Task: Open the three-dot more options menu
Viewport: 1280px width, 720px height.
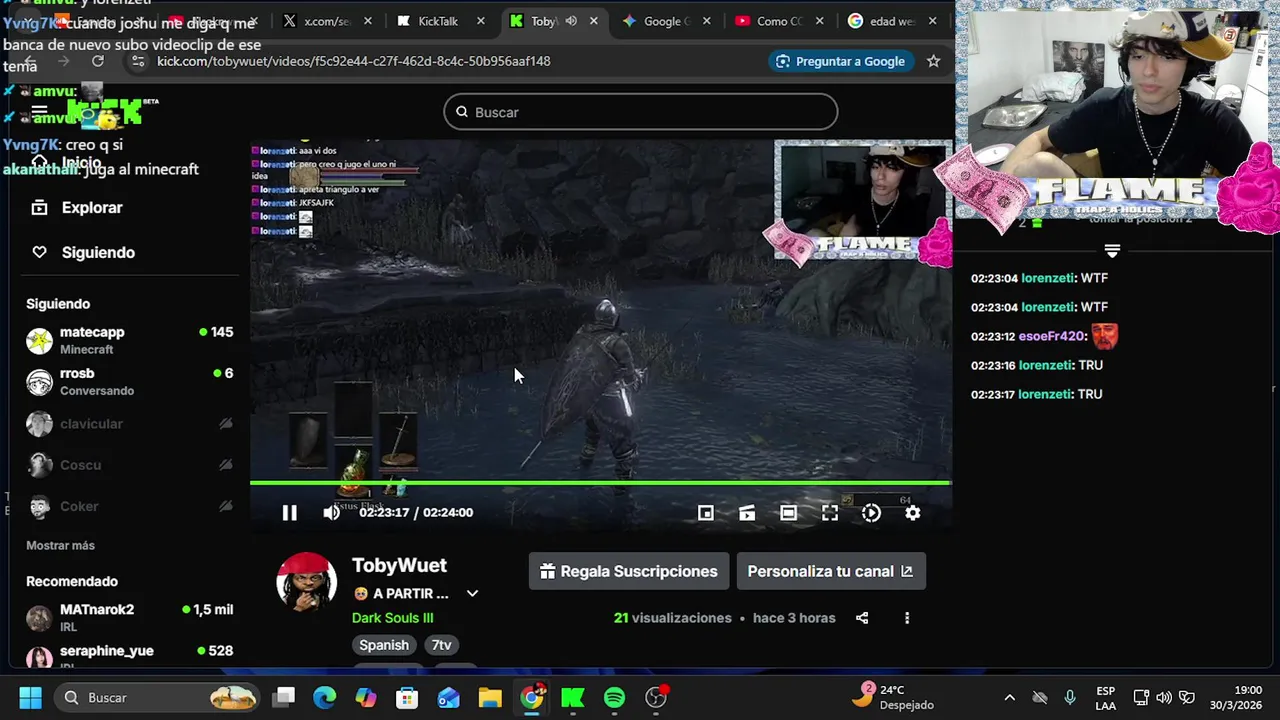Action: point(907,618)
